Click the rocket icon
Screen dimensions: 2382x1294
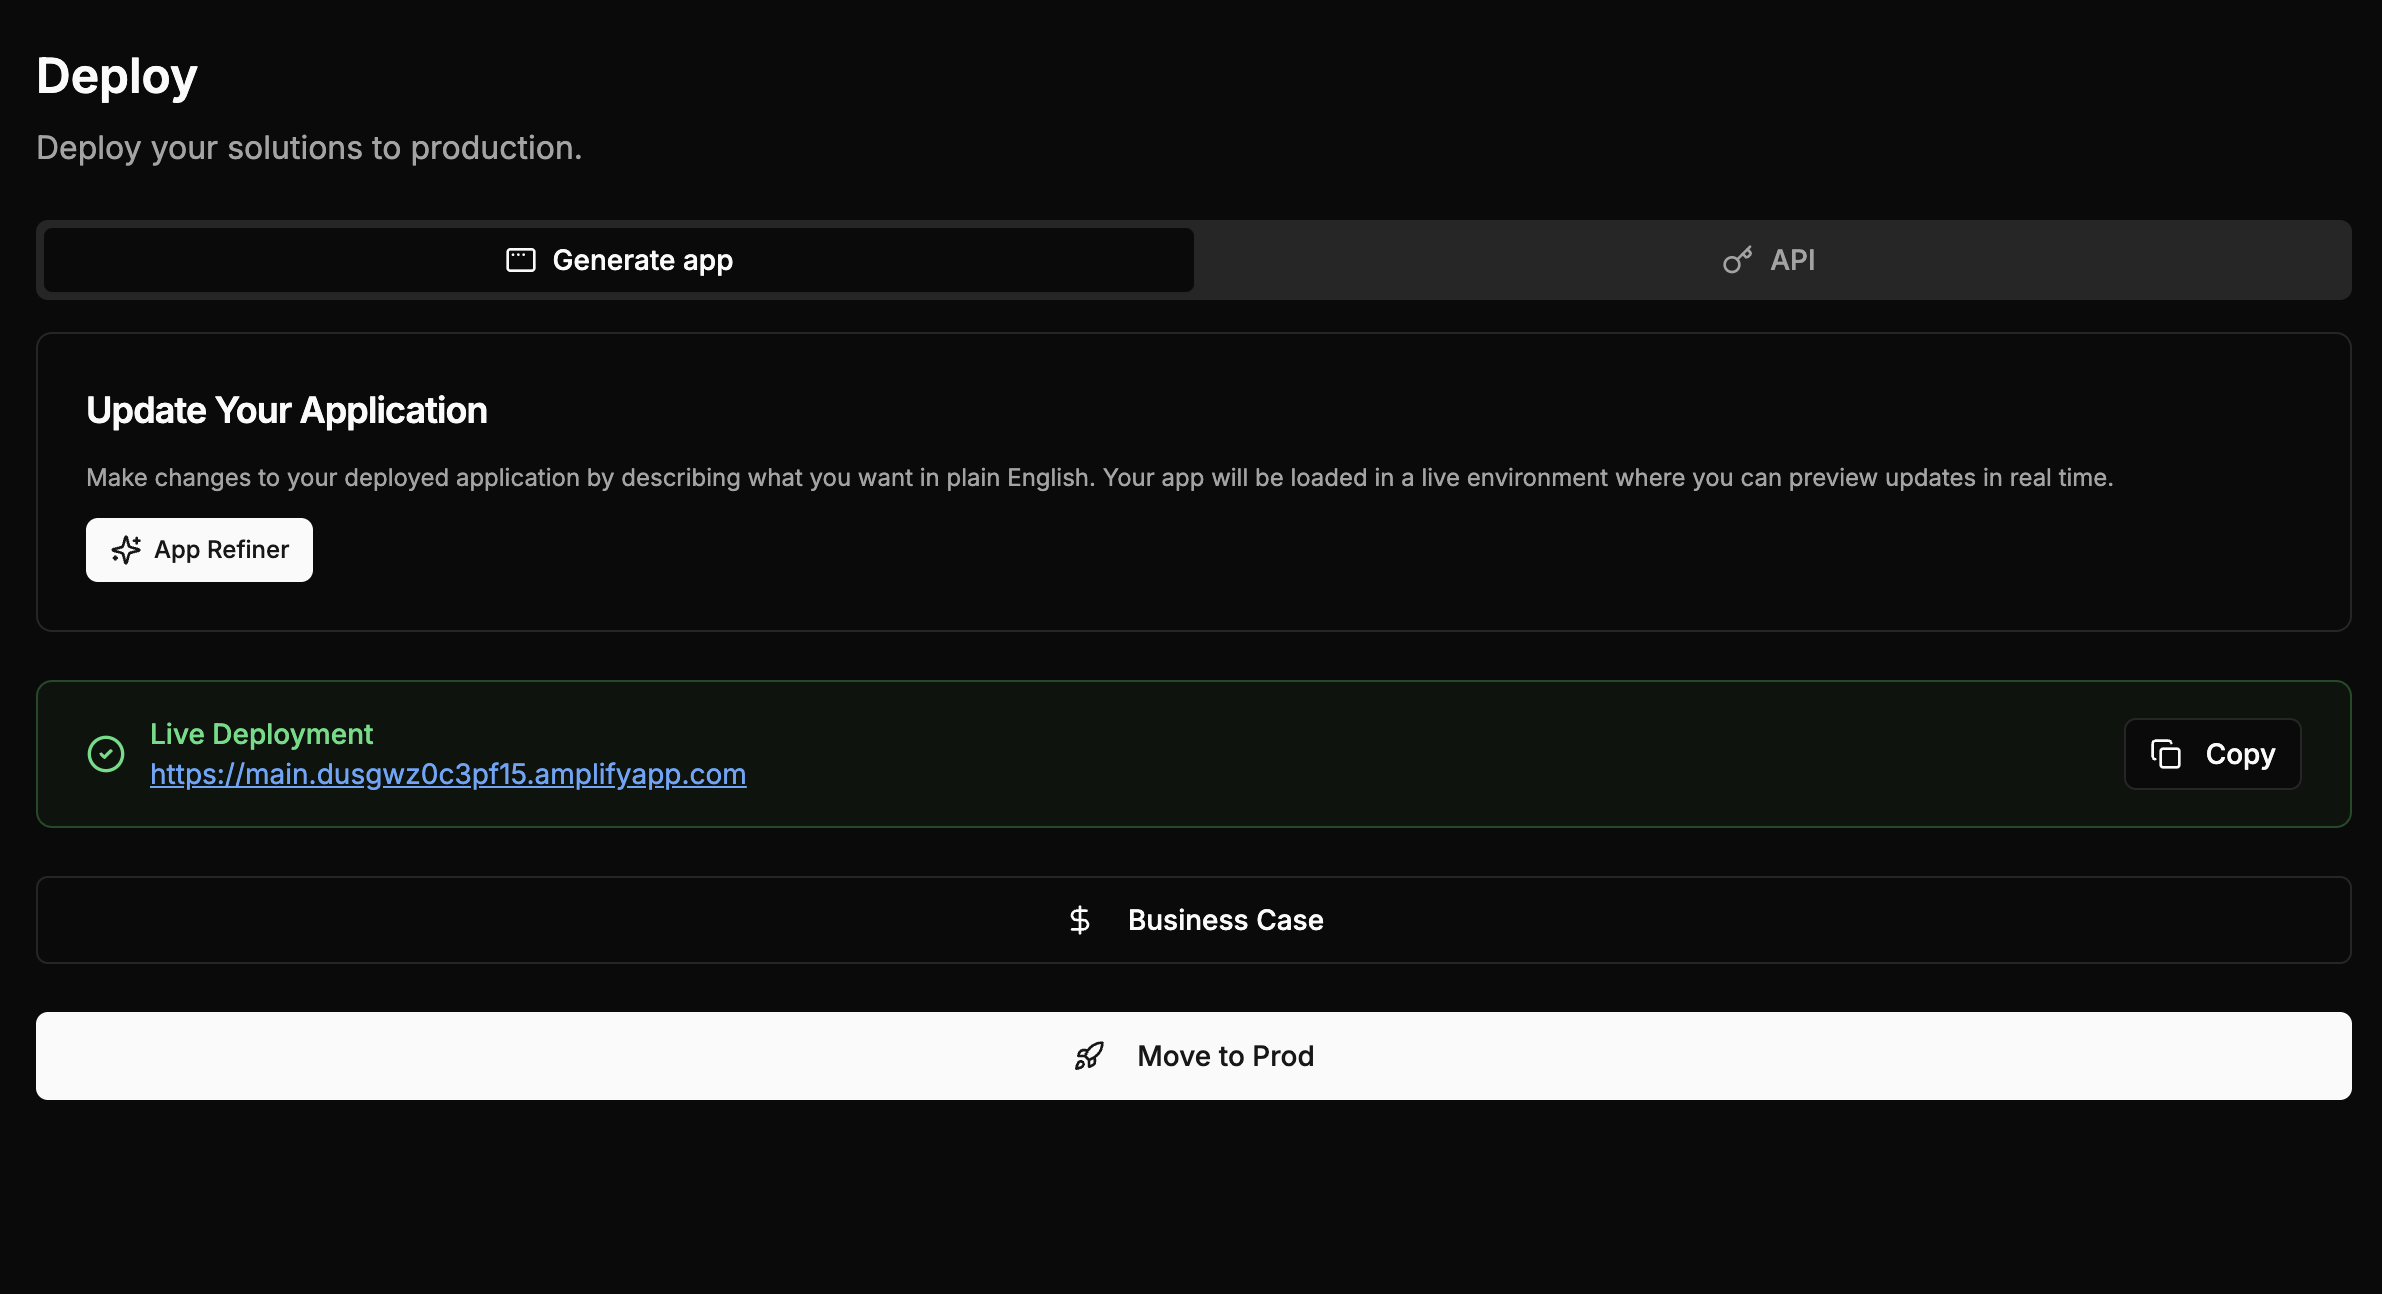tap(1089, 1056)
